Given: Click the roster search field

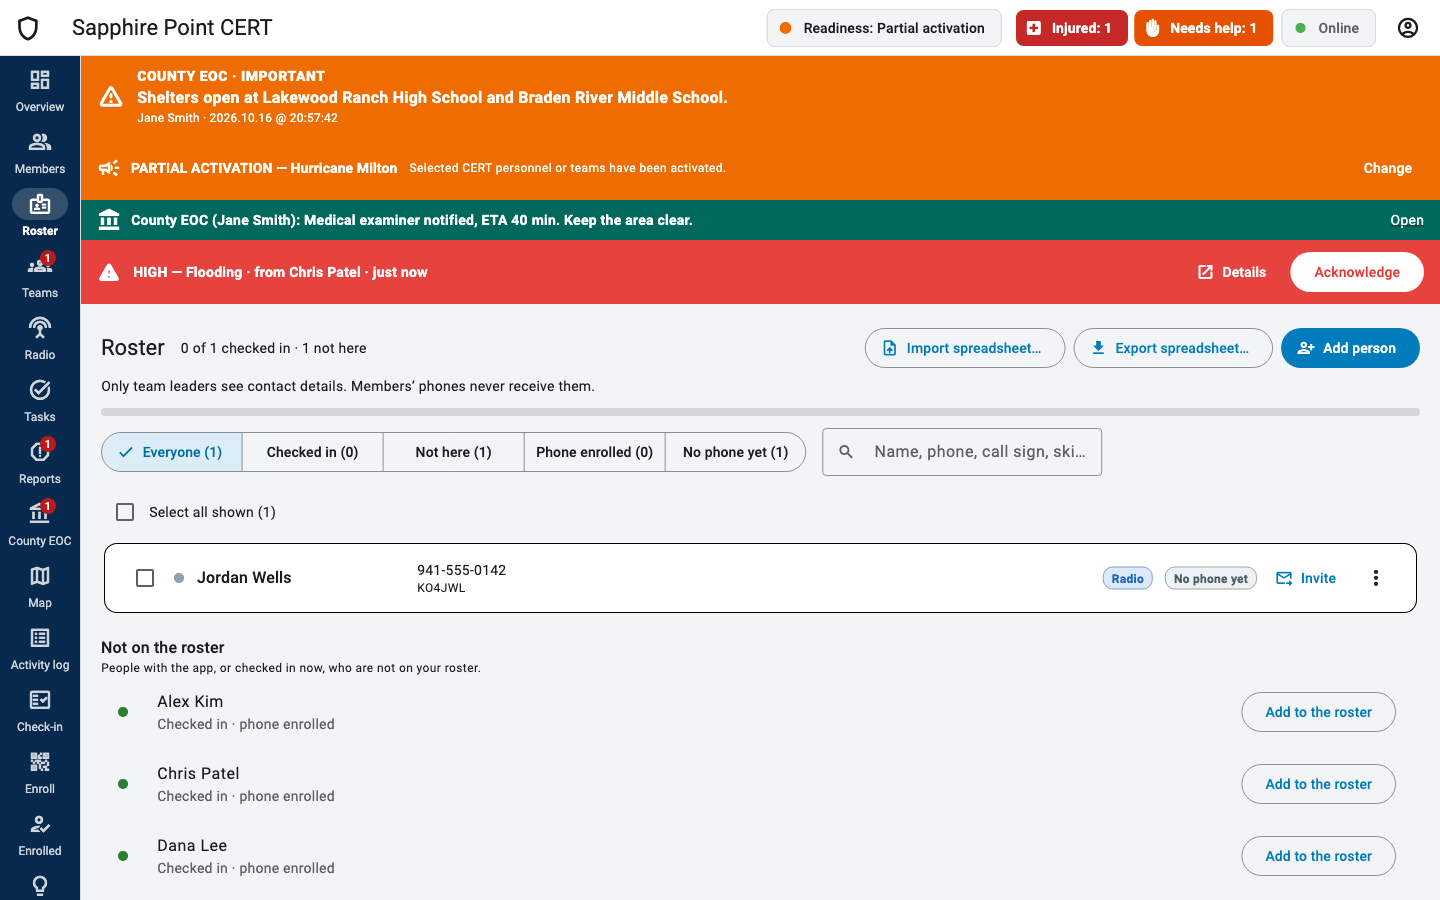Looking at the screenshot, I should click(x=962, y=452).
